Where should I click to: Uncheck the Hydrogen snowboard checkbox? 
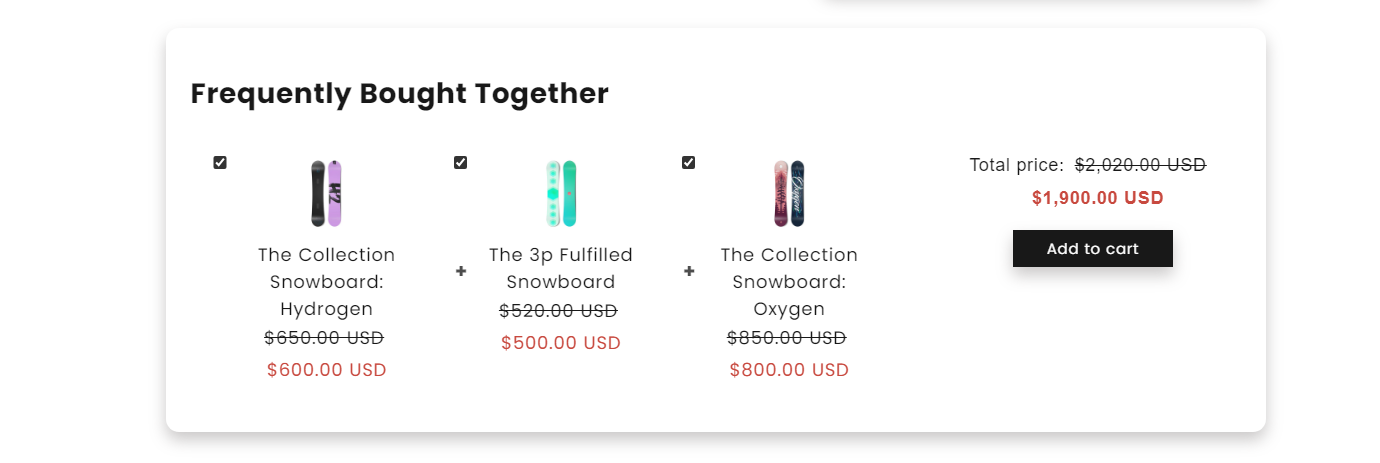(x=220, y=163)
